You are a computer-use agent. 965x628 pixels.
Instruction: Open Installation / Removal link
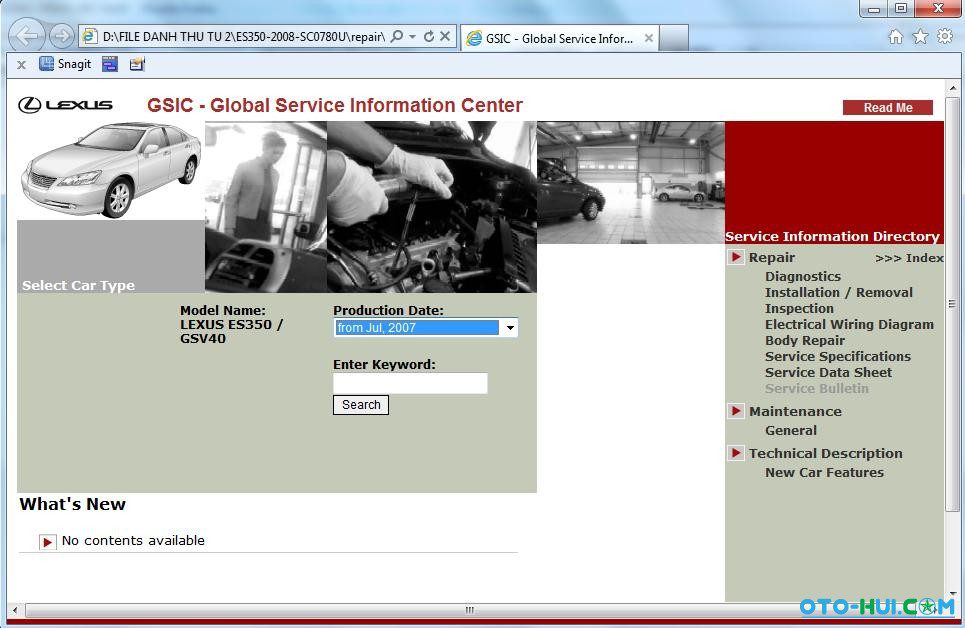pyautogui.click(x=839, y=292)
